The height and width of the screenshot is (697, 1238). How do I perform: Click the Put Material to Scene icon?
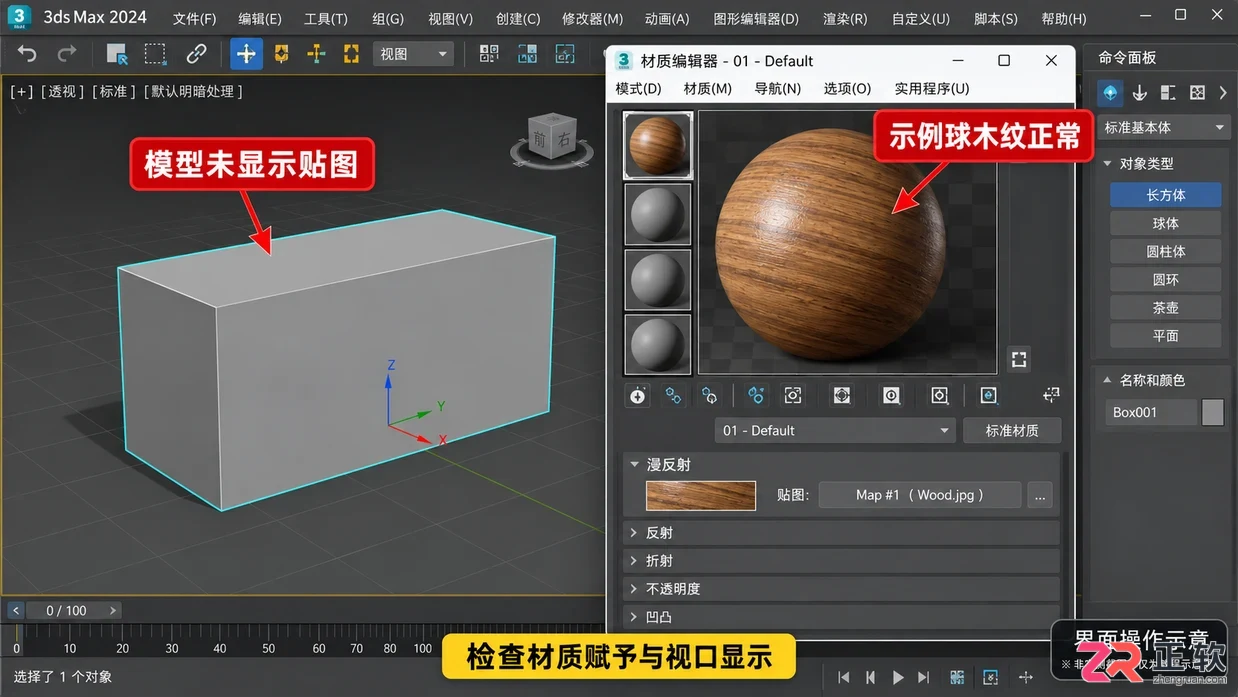(x=674, y=396)
